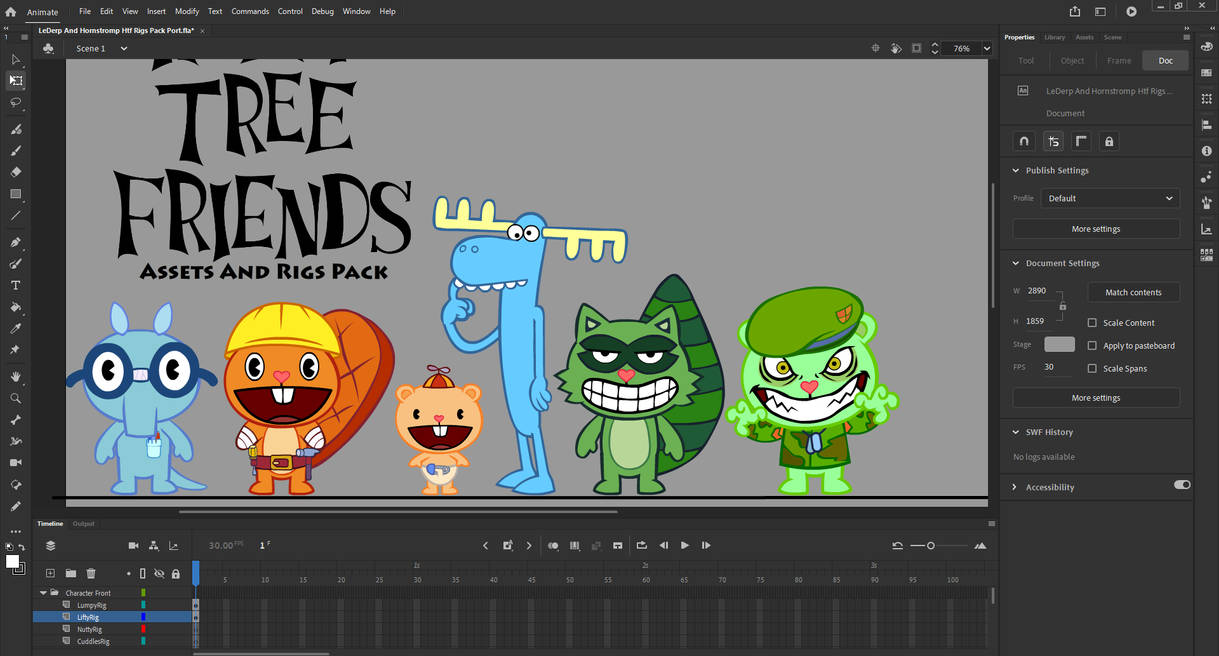Collapse the Character Front layer folder
The height and width of the screenshot is (656, 1219).
(x=43, y=593)
